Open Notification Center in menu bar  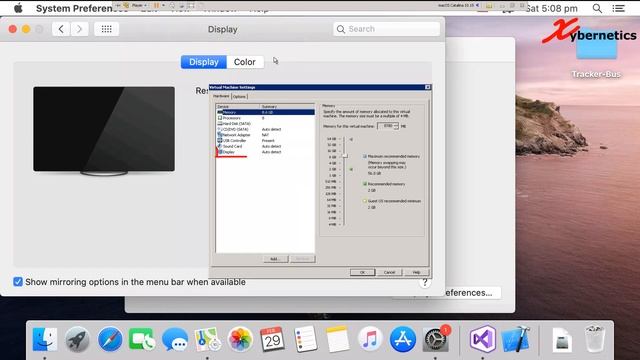click(x=618, y=8)
